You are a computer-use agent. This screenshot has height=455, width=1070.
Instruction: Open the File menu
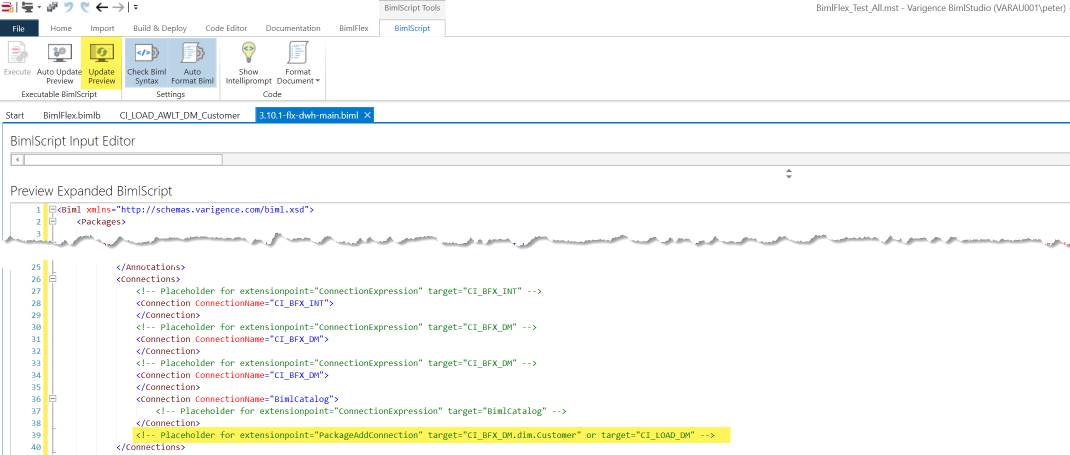click(19, 28)
